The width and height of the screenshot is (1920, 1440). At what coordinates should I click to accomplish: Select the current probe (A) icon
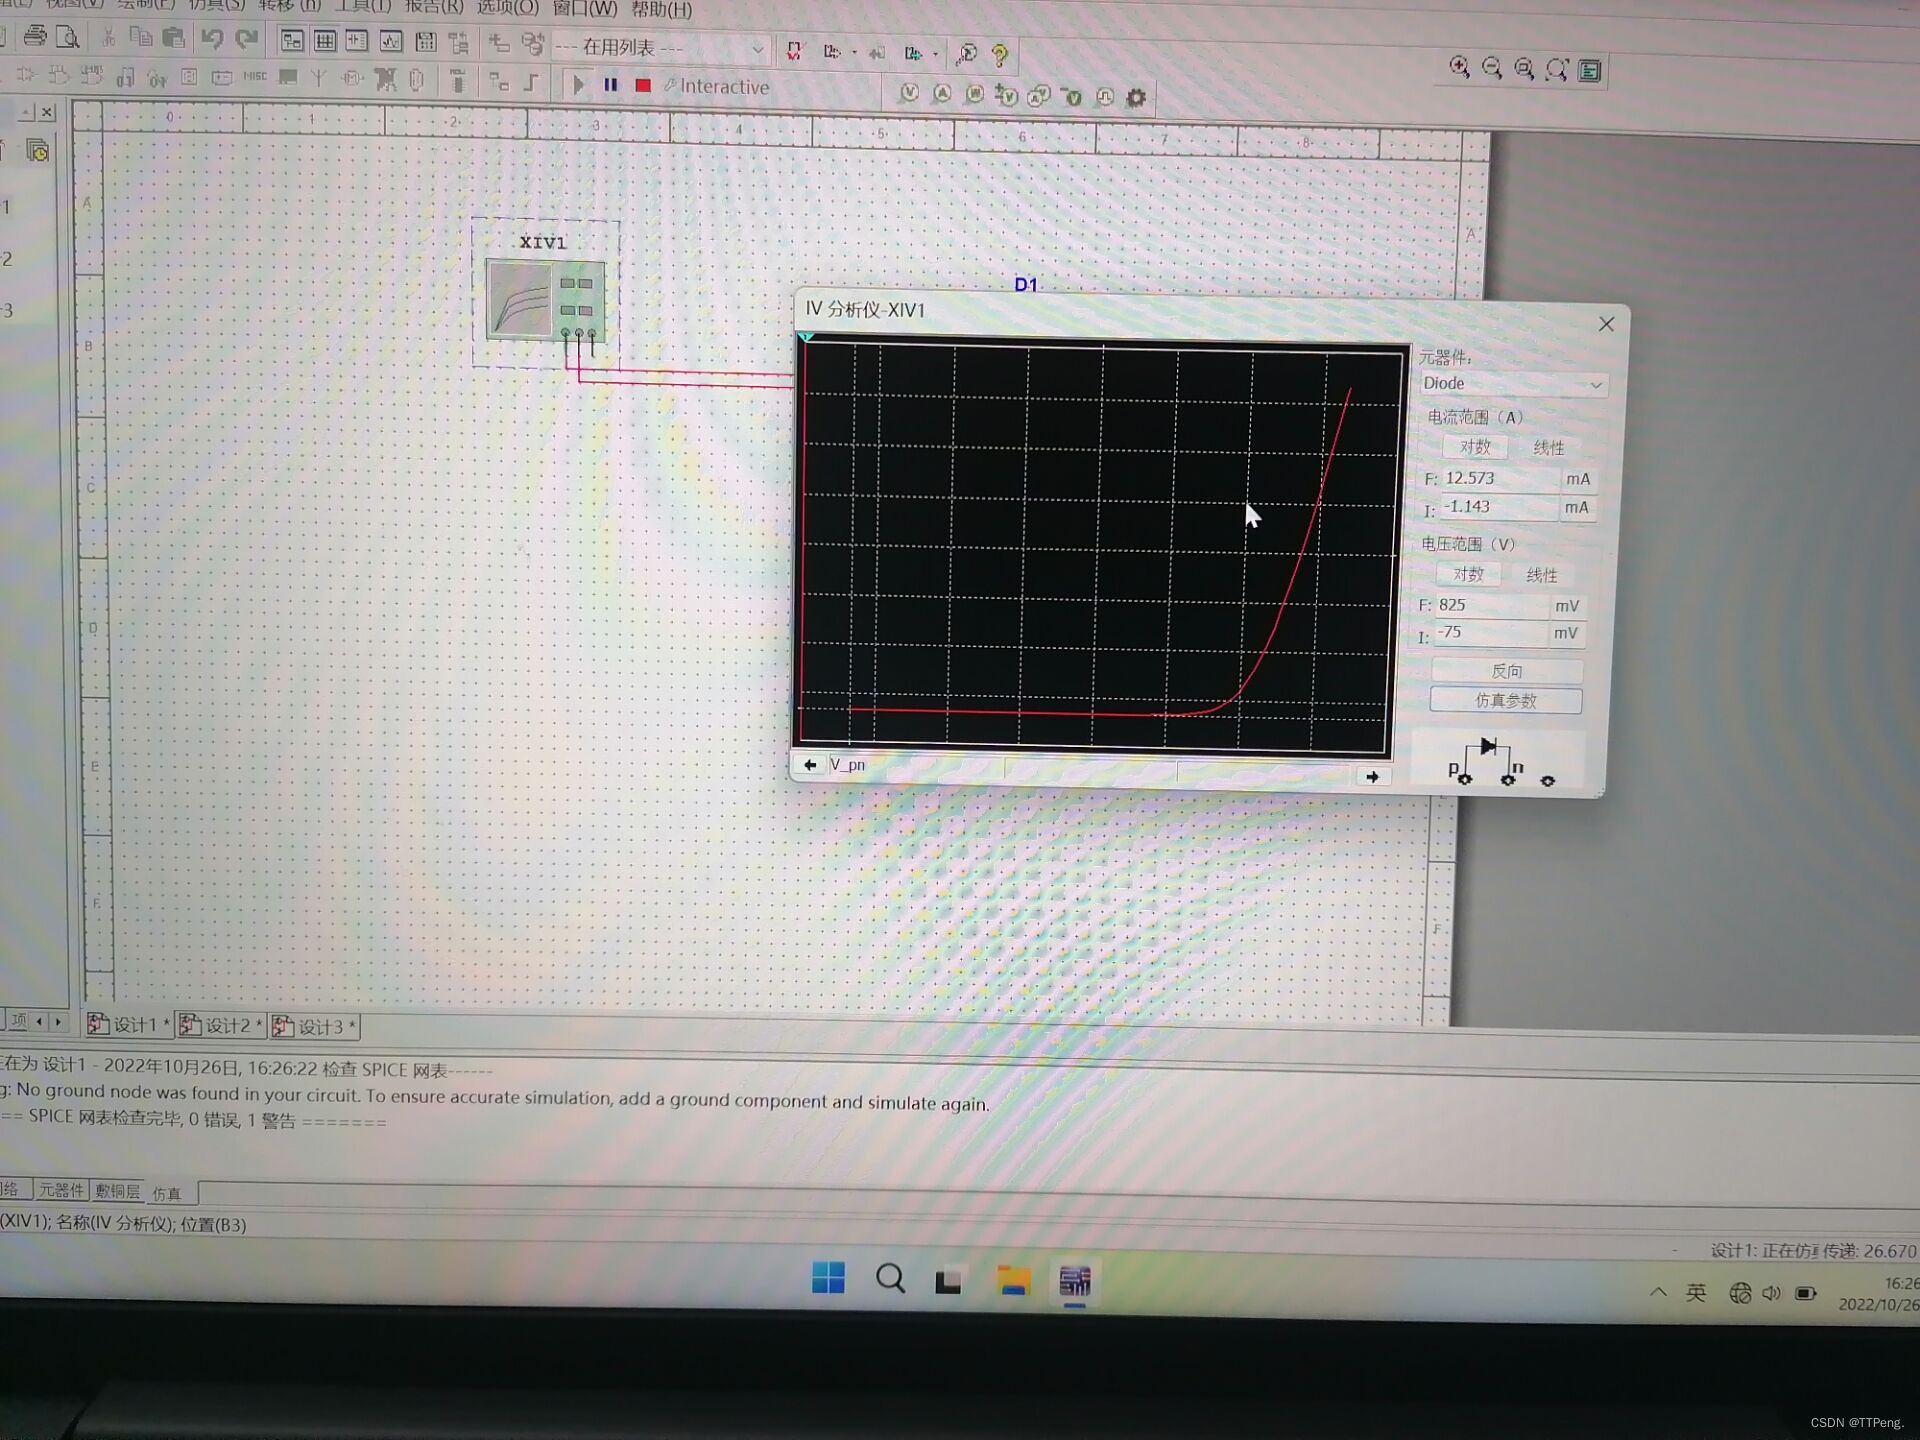point(942,94)
